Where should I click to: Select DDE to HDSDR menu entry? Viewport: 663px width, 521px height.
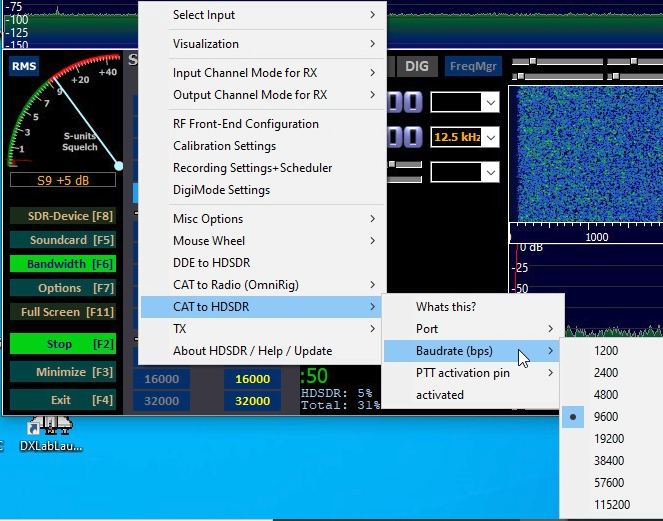(x=262, y=263)
